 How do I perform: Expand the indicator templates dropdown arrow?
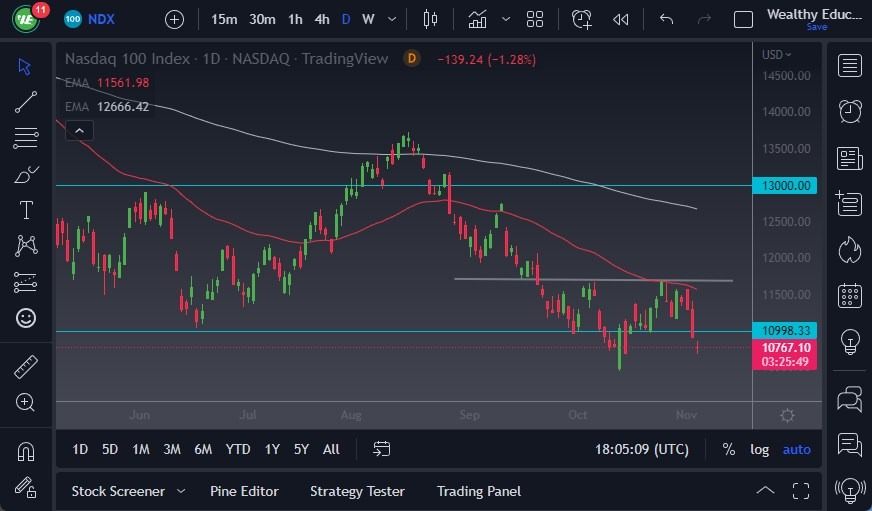click(506, 20)
